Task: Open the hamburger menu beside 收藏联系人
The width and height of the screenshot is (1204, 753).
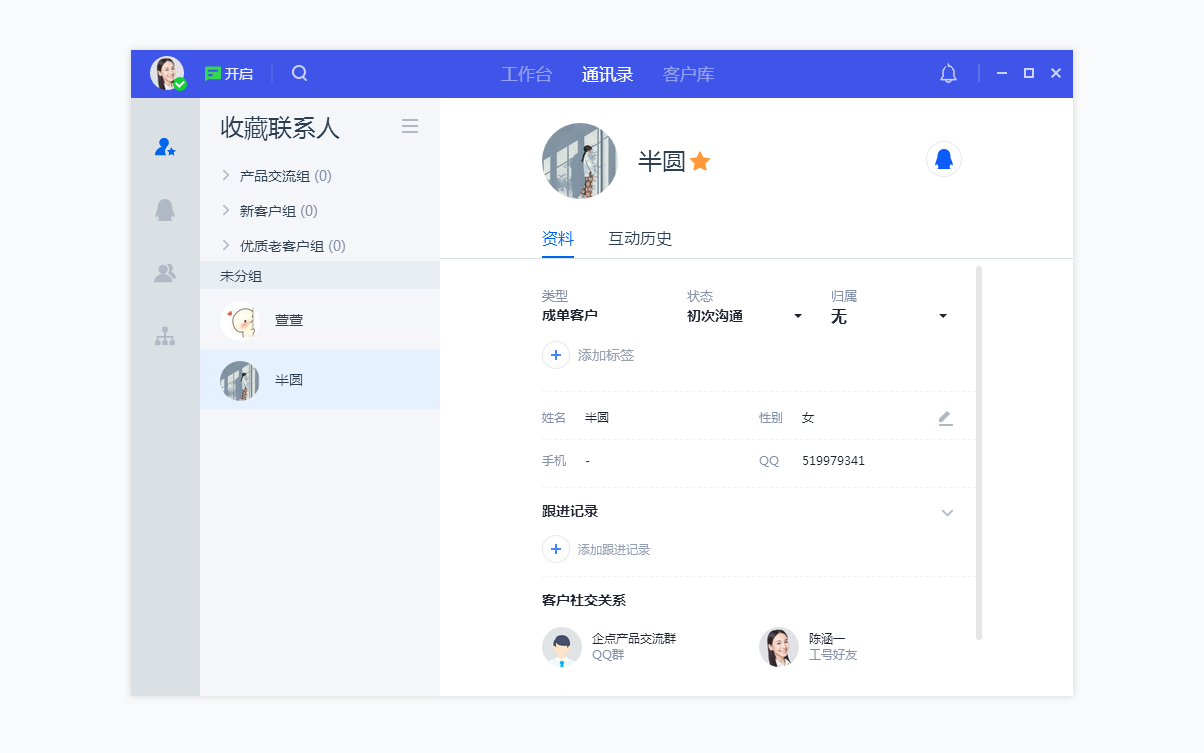Action: point(409,126)
